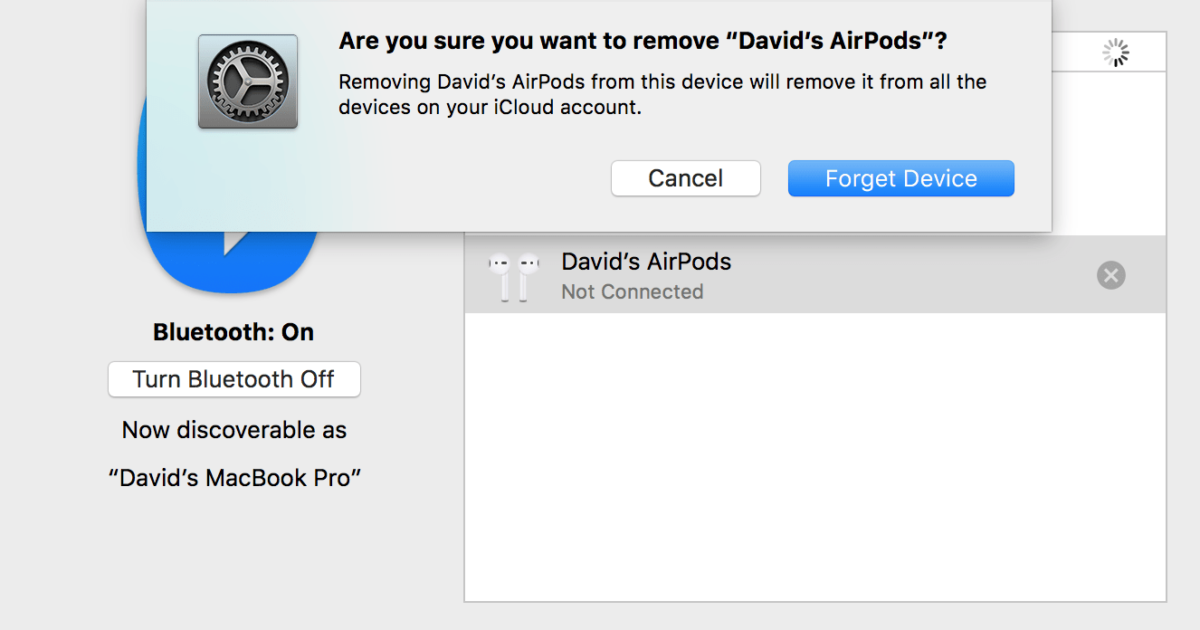Click the Not Connected status text
The height and width of the screenshot is (630, 1200).
pyautogui.click(x=632, y=292)
